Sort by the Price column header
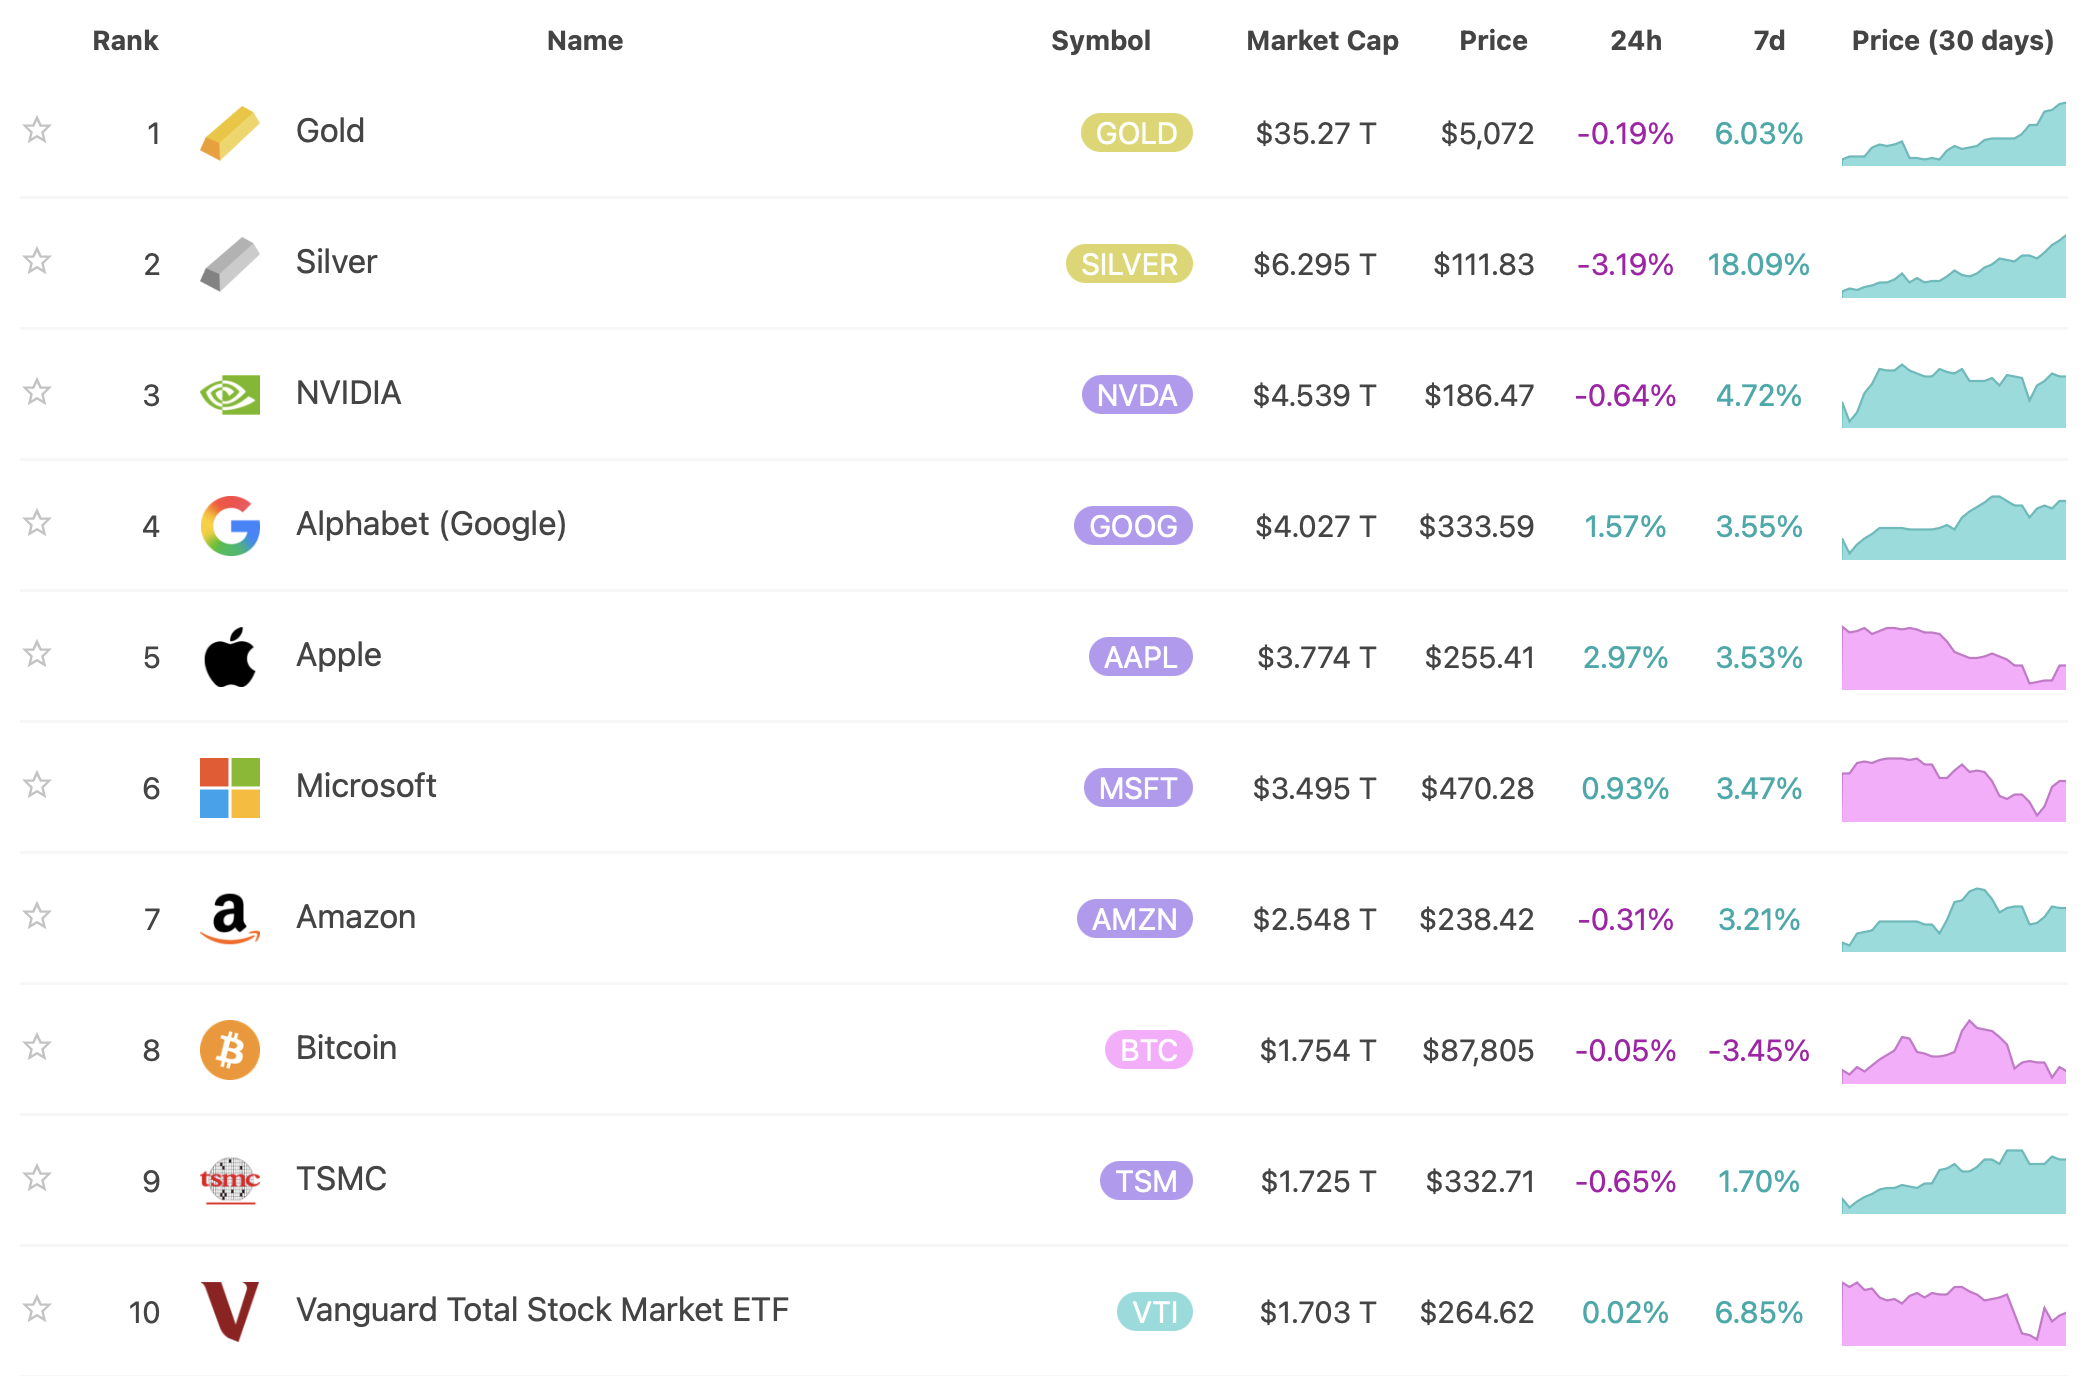Image resolution: width=2084 pixels, height=1376 pixels. point(1493,41)
